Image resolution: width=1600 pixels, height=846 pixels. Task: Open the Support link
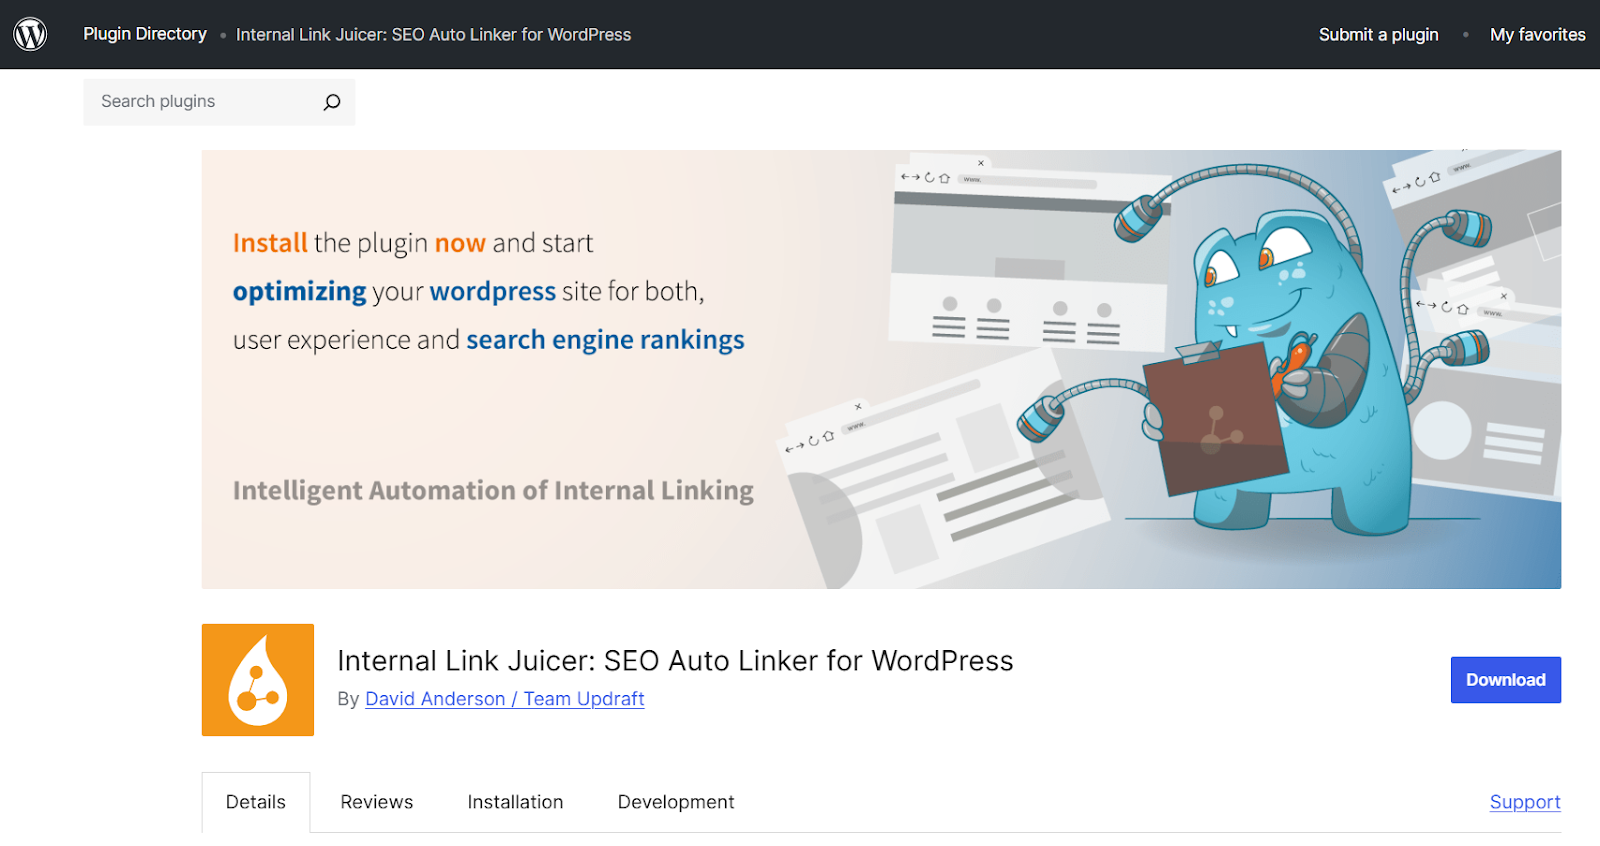tap(1525, 802)
